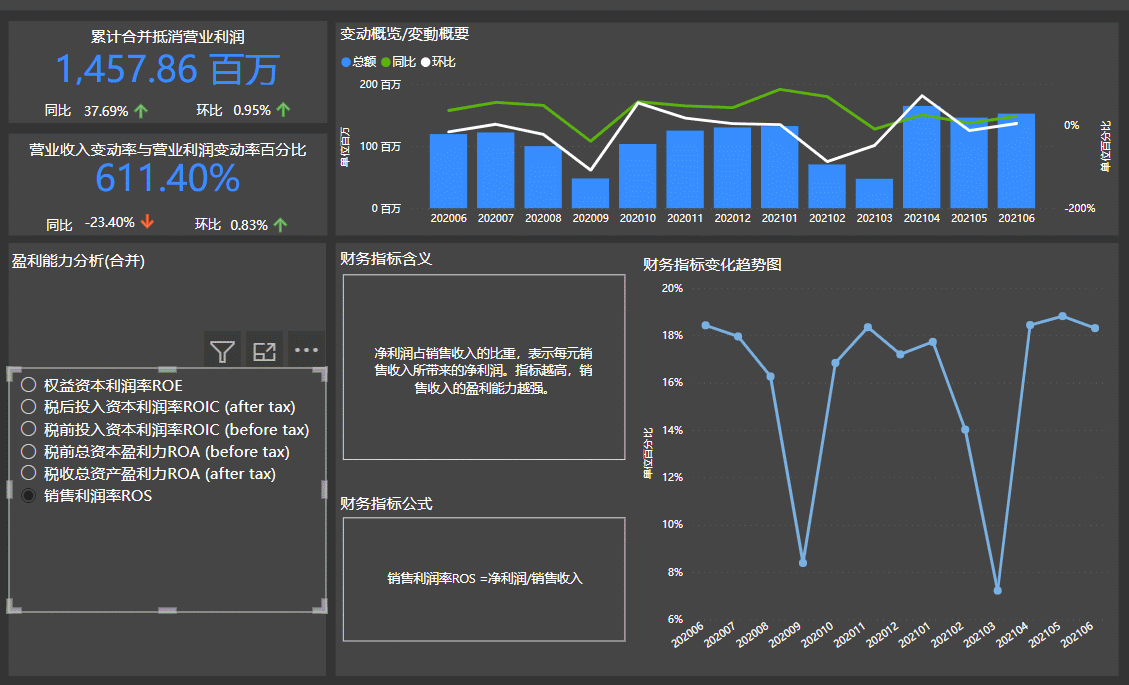The height and width of the screenshot is (685, 1129).
Task: Click the 202106 bar in overview chart
Action: (x=1016, y=161)
